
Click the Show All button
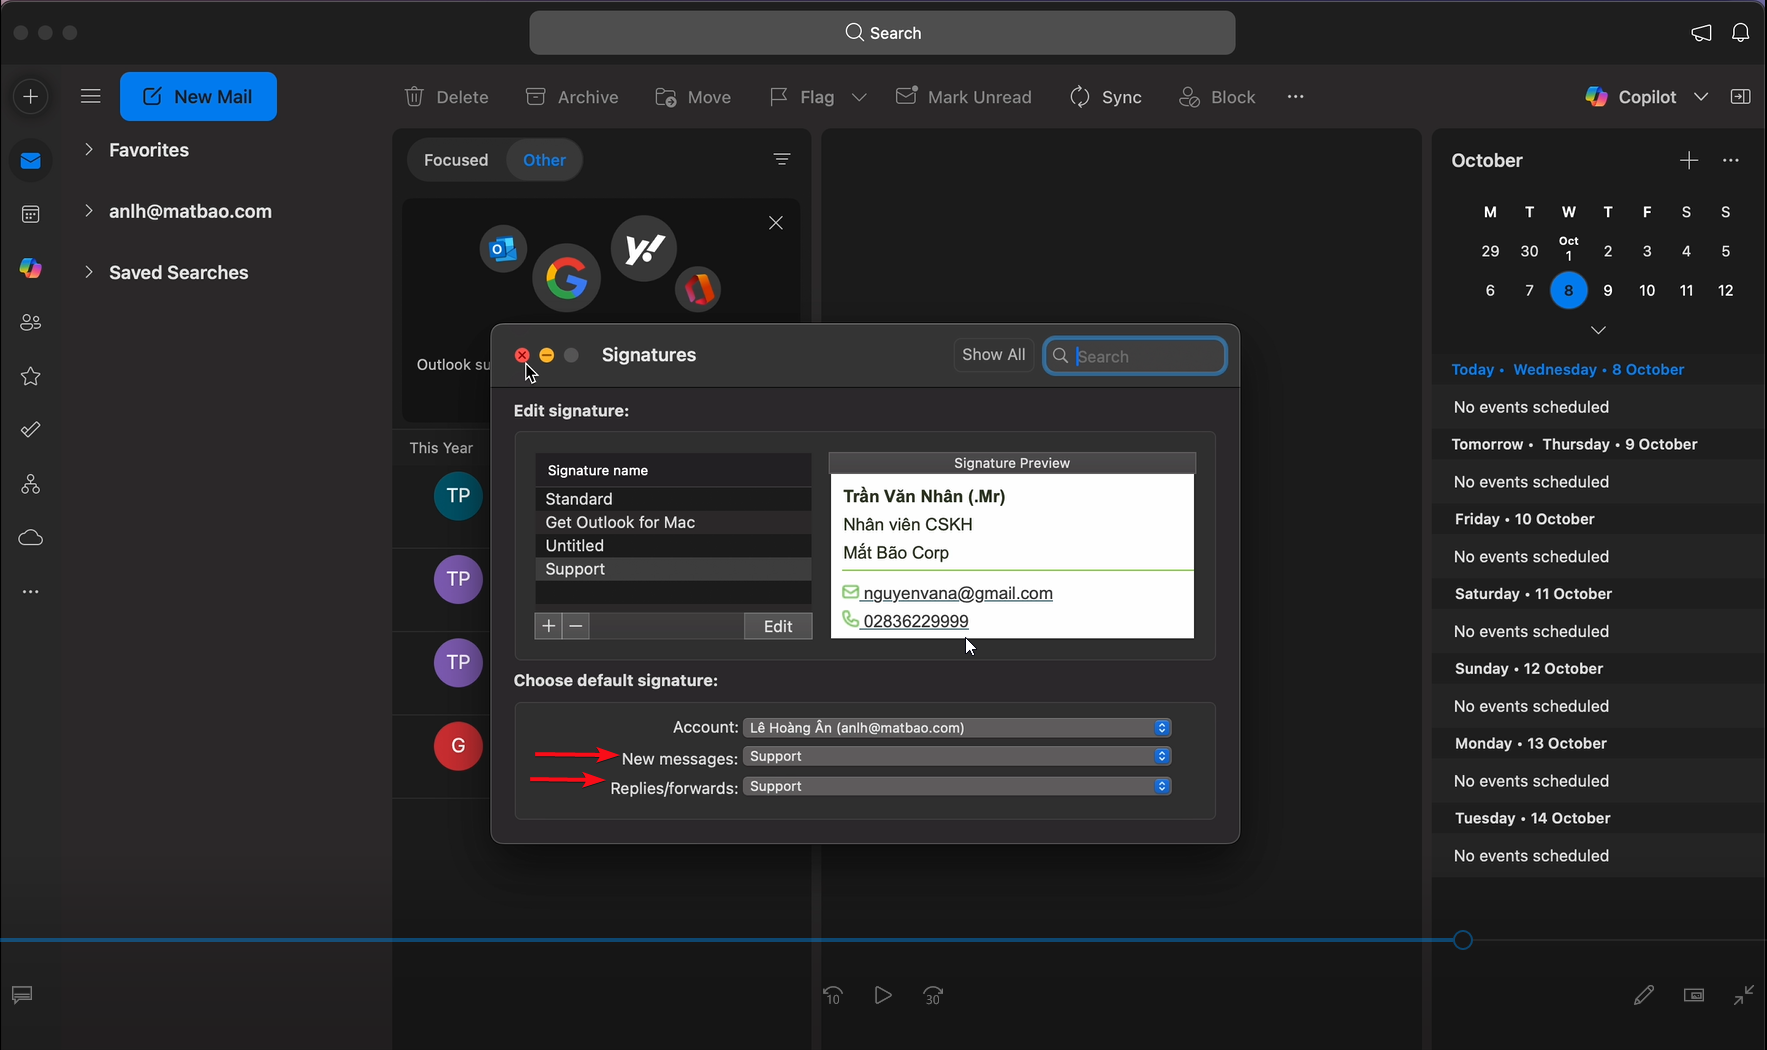point(993,355)
